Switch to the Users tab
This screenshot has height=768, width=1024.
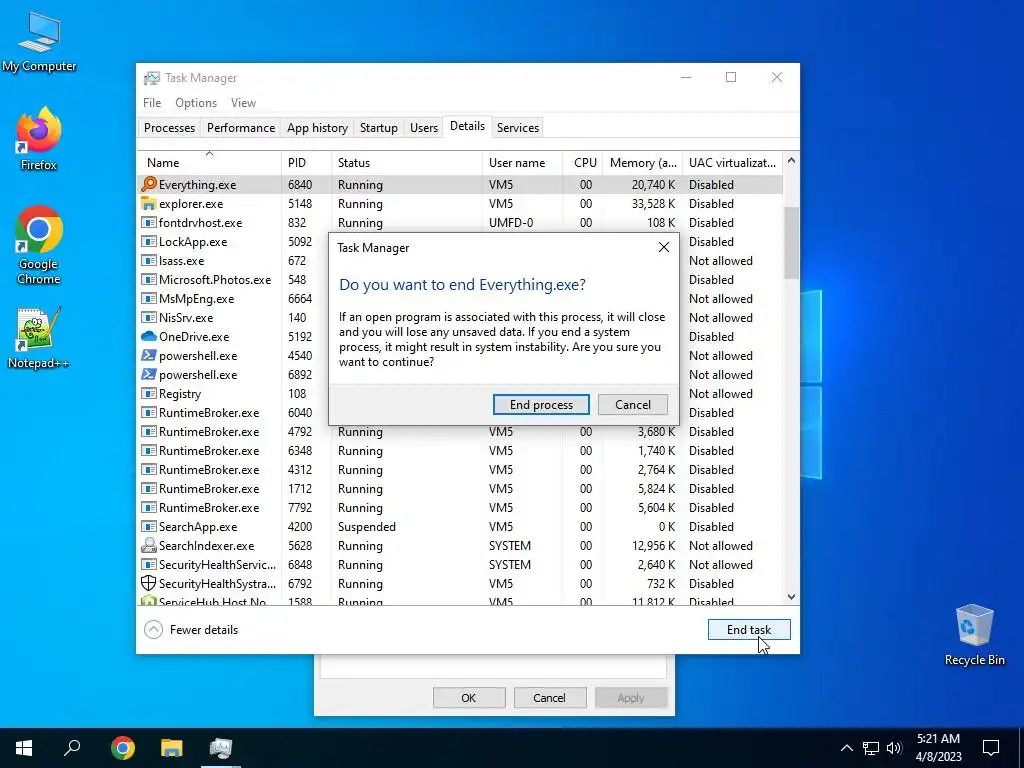tap(424, 128)
